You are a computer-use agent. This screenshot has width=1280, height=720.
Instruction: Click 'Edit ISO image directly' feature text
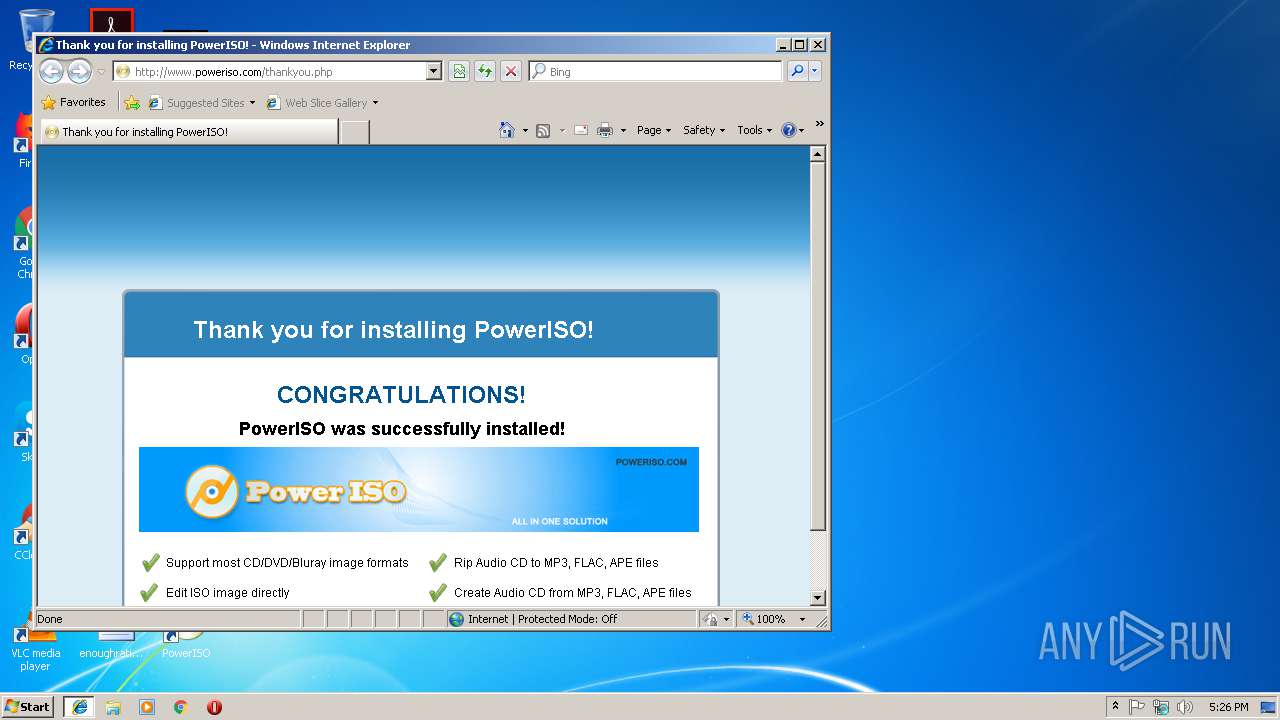click(228, 593)
